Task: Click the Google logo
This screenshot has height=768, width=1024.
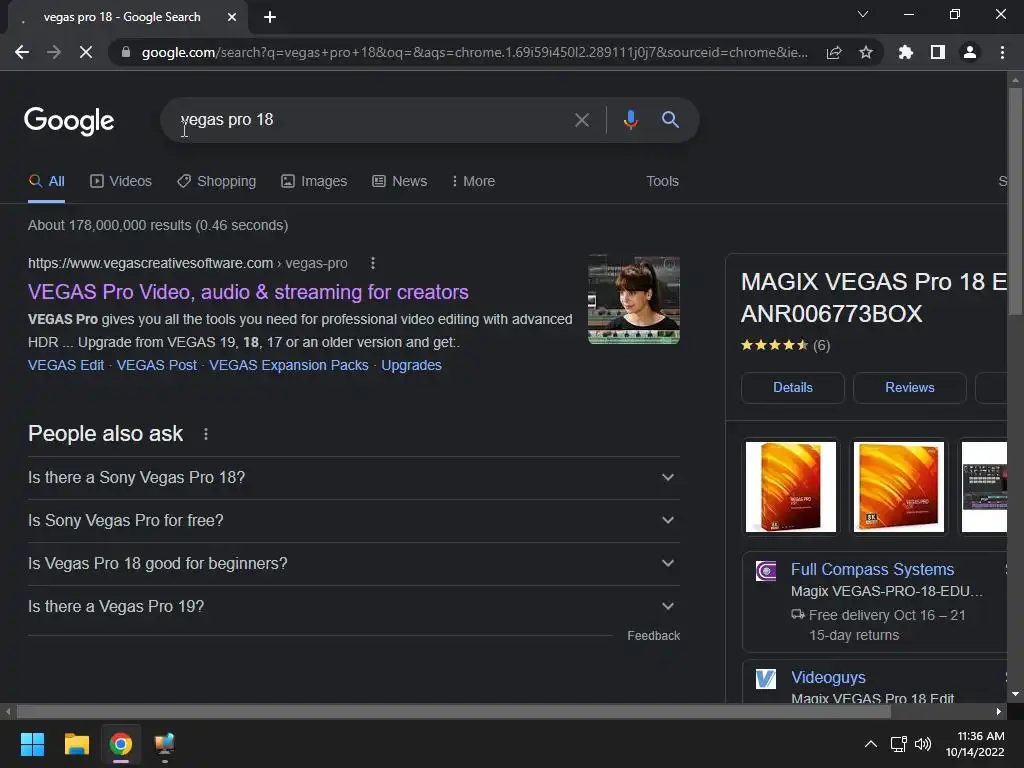Action: pos(69,121)
